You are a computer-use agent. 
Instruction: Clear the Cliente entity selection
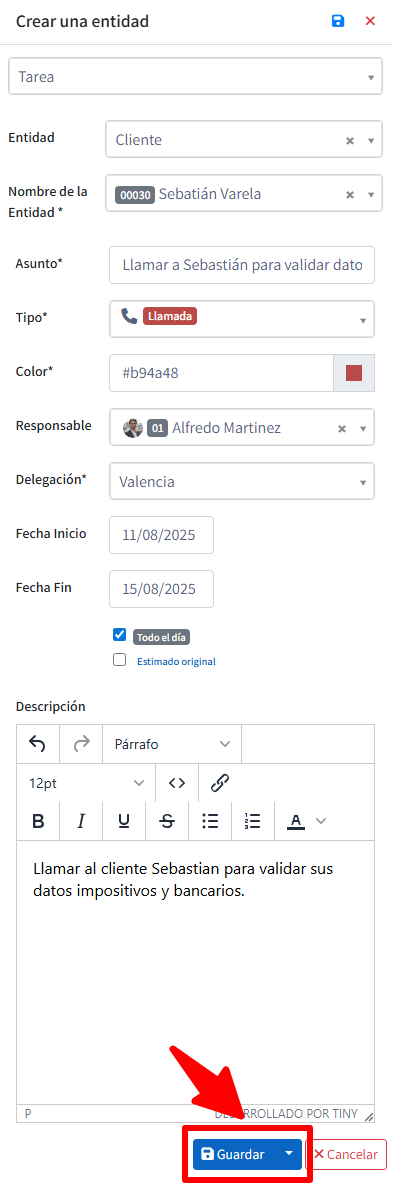(350, 140)
